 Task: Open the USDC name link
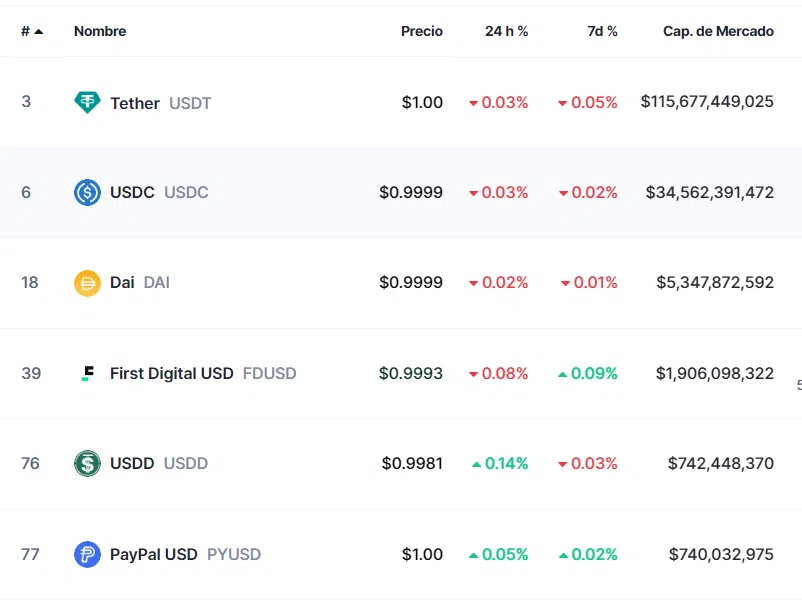point(159,192)
